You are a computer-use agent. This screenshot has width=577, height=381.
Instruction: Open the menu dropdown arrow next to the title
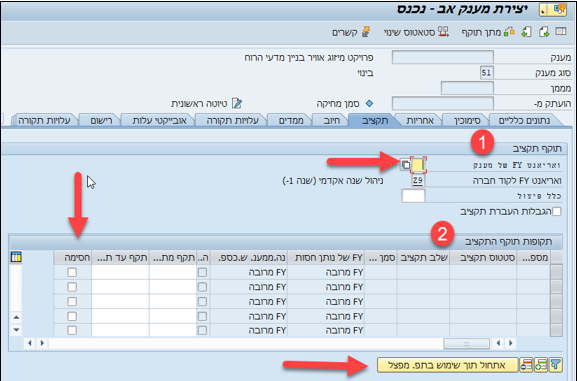(x=544, y=10)
